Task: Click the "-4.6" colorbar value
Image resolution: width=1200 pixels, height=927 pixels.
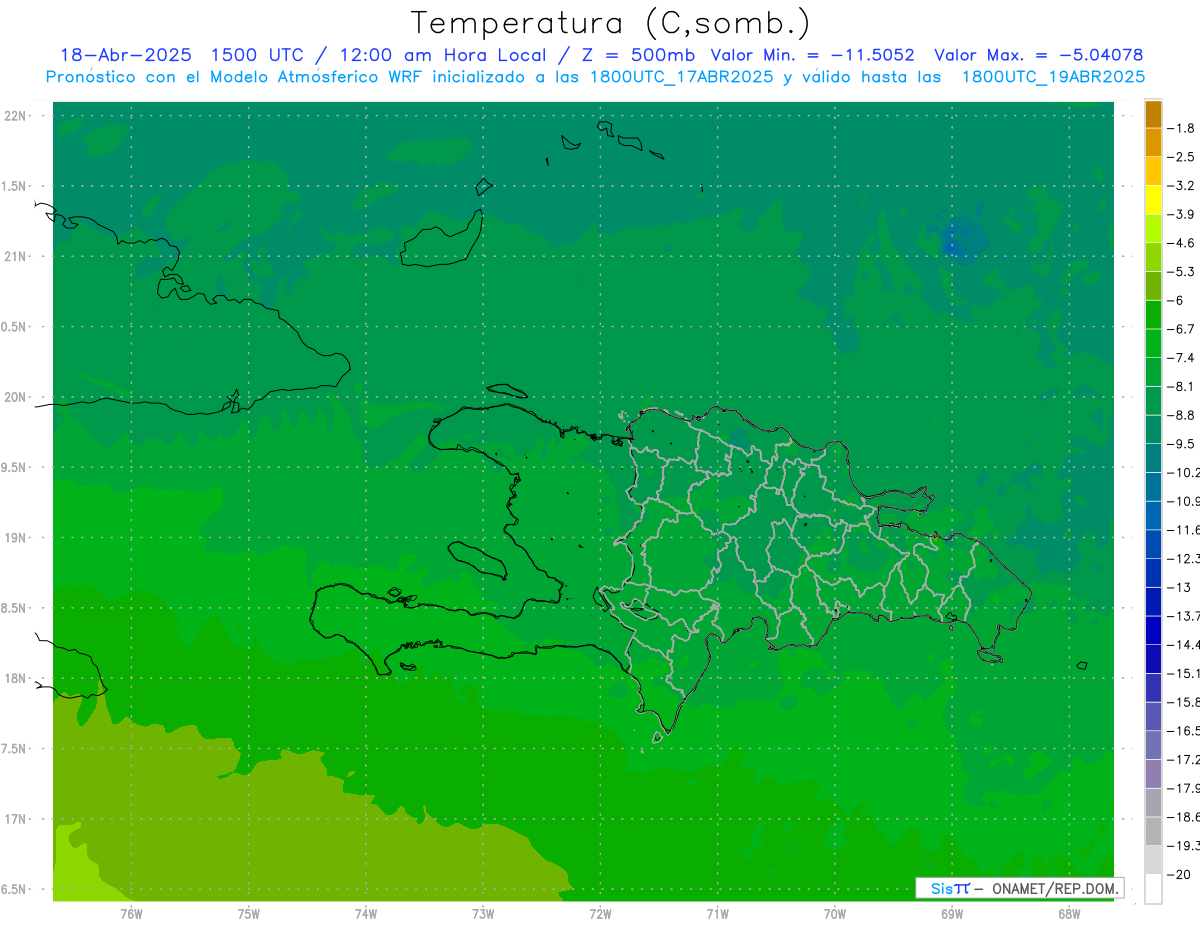Action: click(1181, 243)
